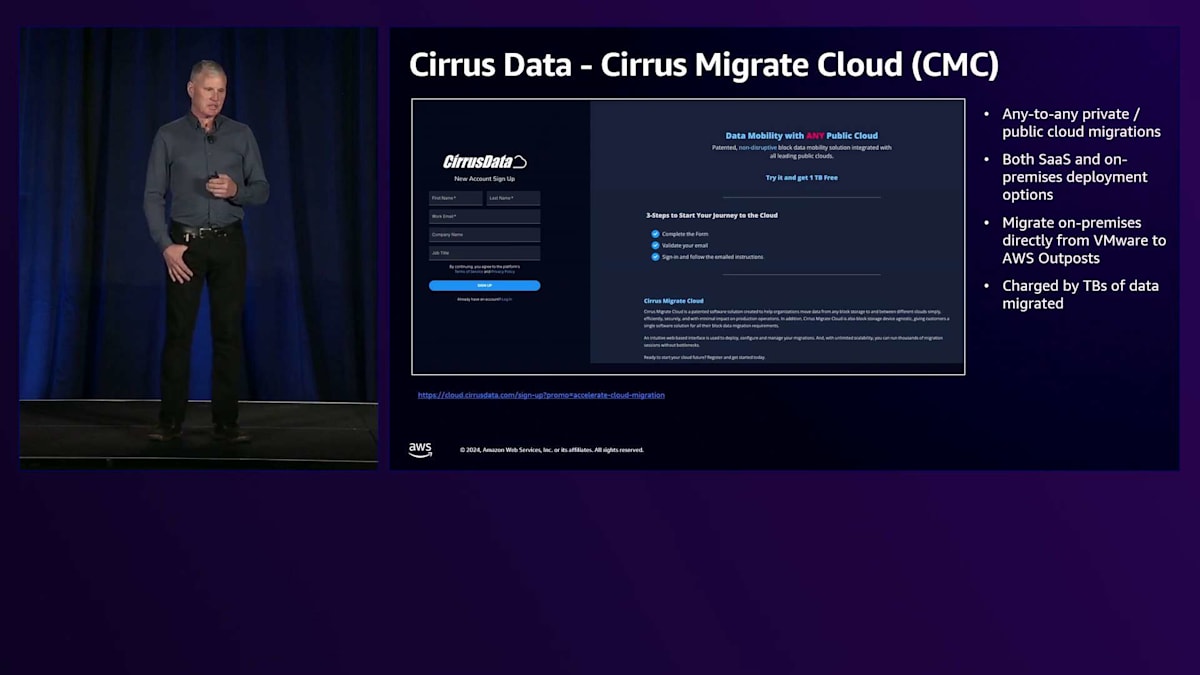Open the Privacy Policy link
Image resolution: width=1200 pixels, height=675 pixels.
(503, 271)
